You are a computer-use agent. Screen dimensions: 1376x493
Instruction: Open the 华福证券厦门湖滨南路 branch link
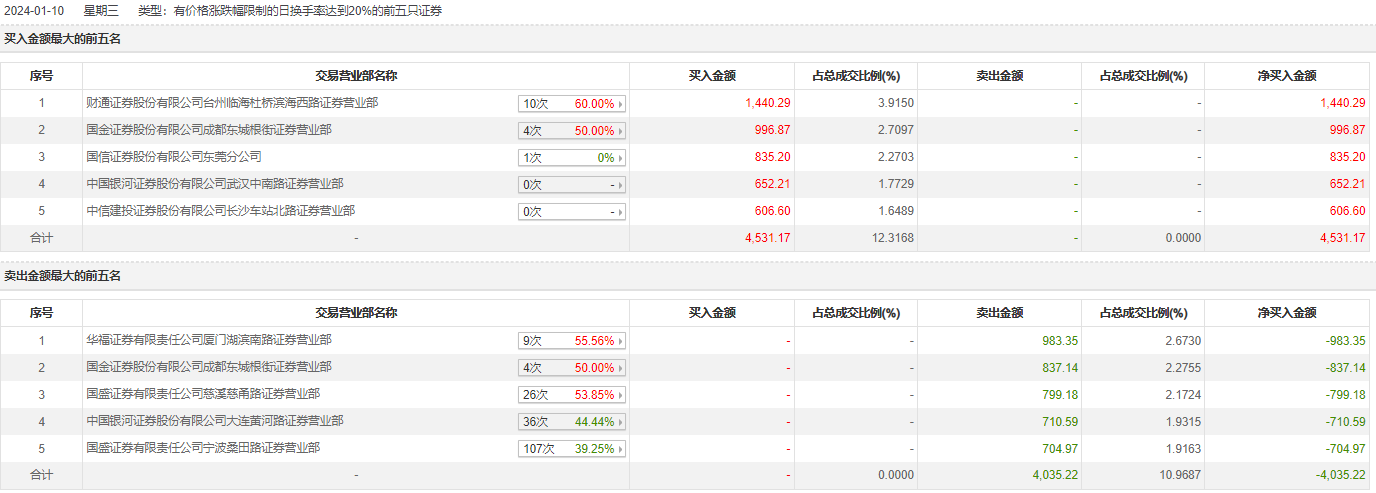coord(209,340)
